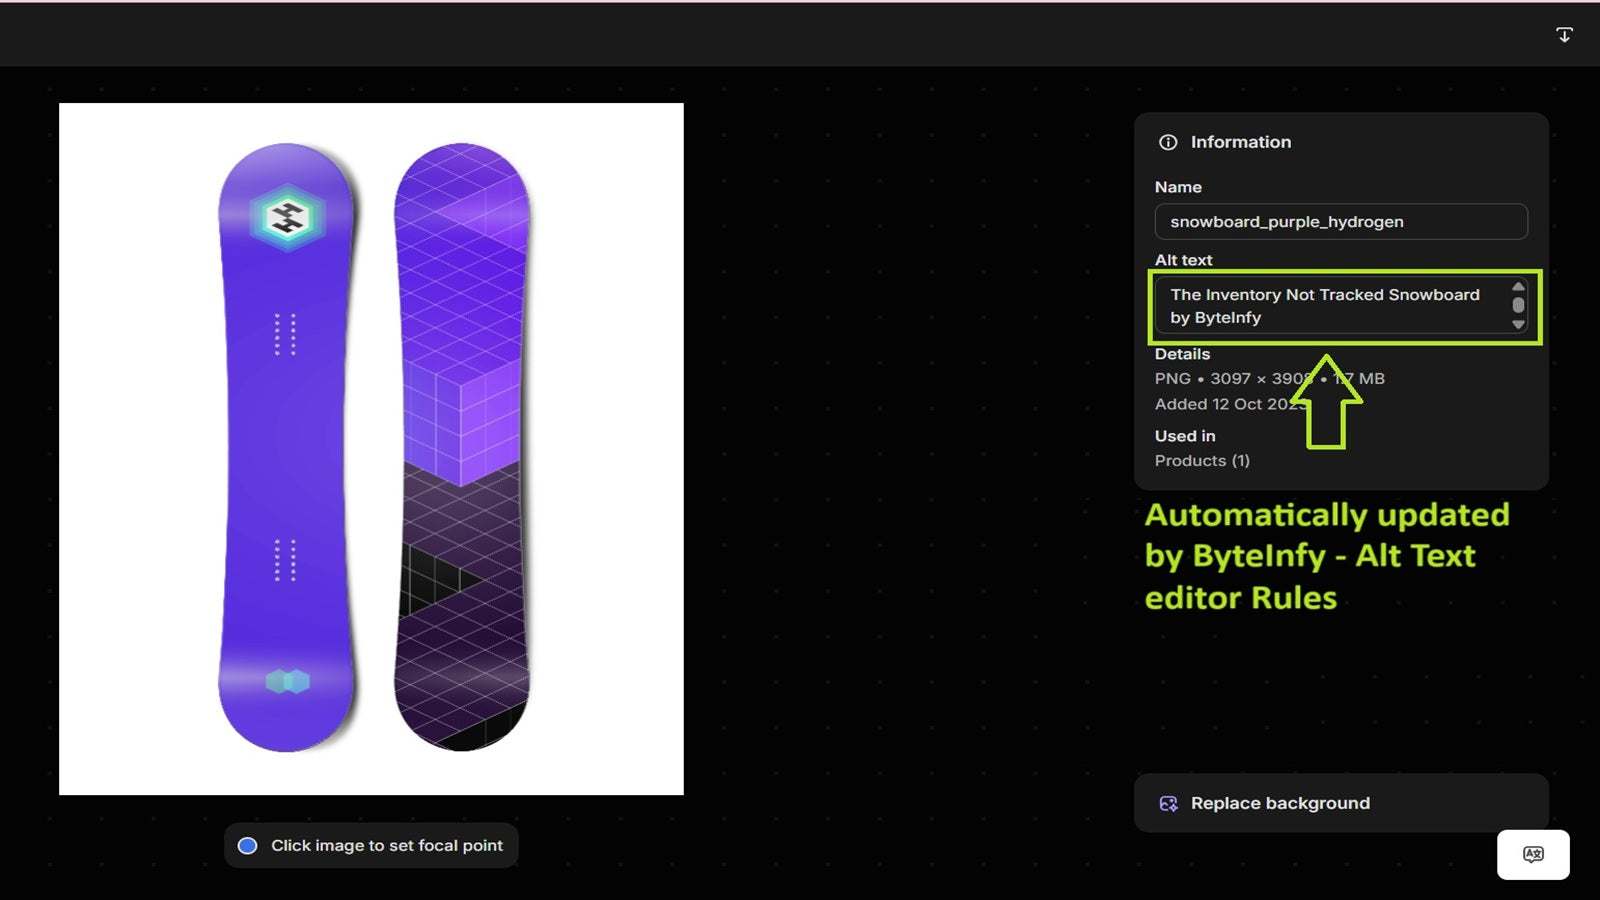The image size is (1600, 900).
Task: Click the blue focal point dot icon
Action: pyautogui.click(x=247, y=845)
